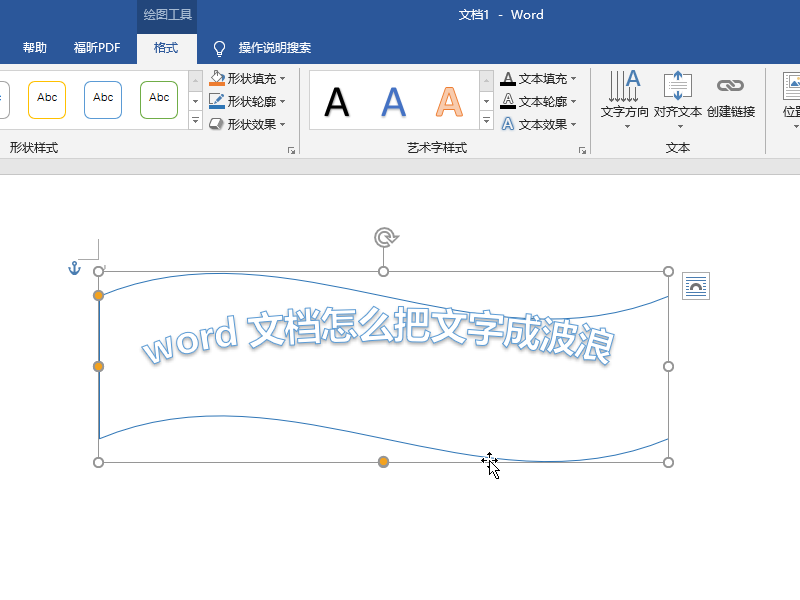Open the 形状样式 dialog launcher

click(291, 150)
